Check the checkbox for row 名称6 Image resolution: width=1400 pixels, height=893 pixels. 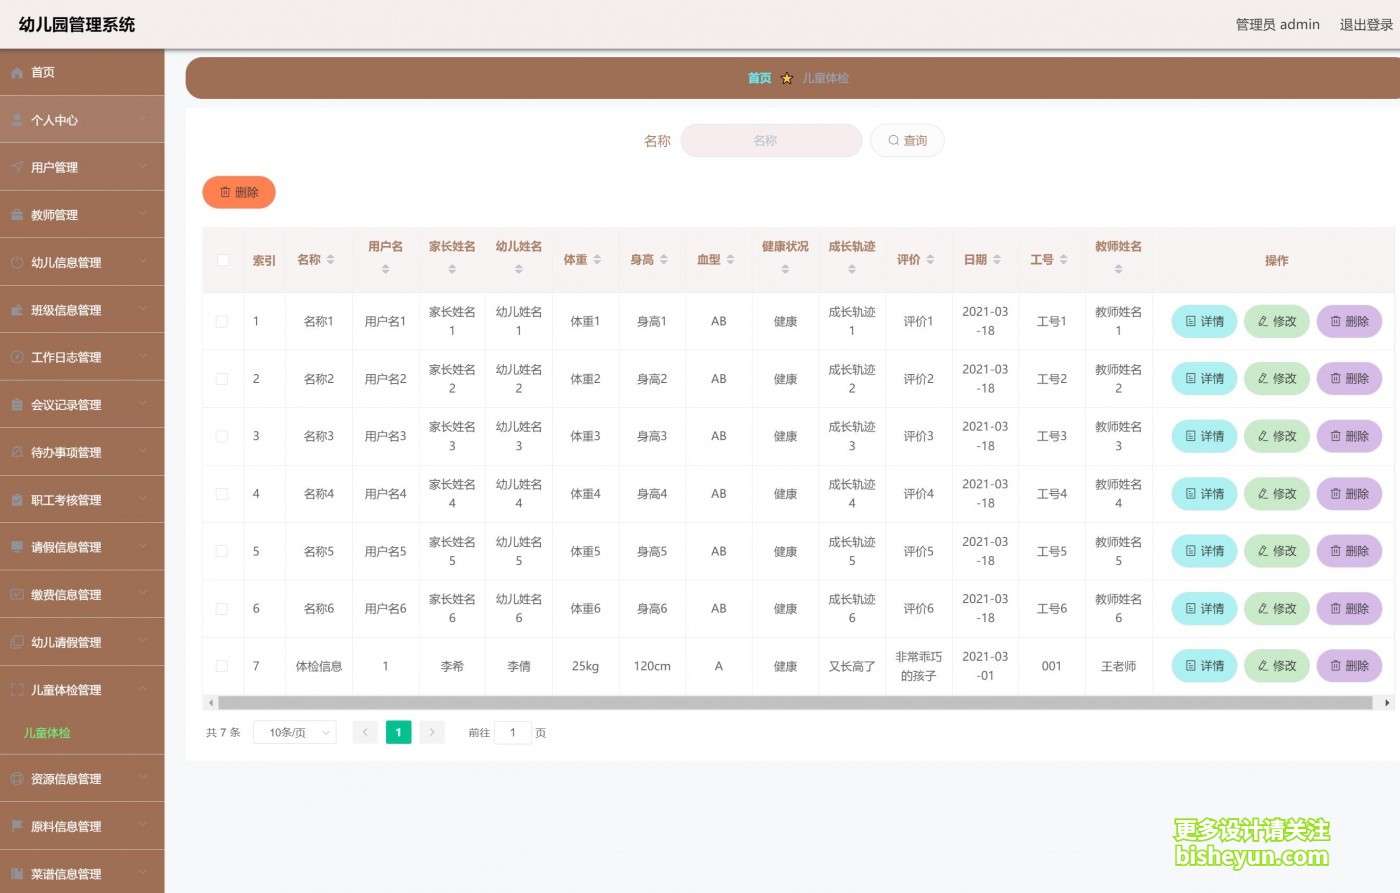tap(222, 609)
